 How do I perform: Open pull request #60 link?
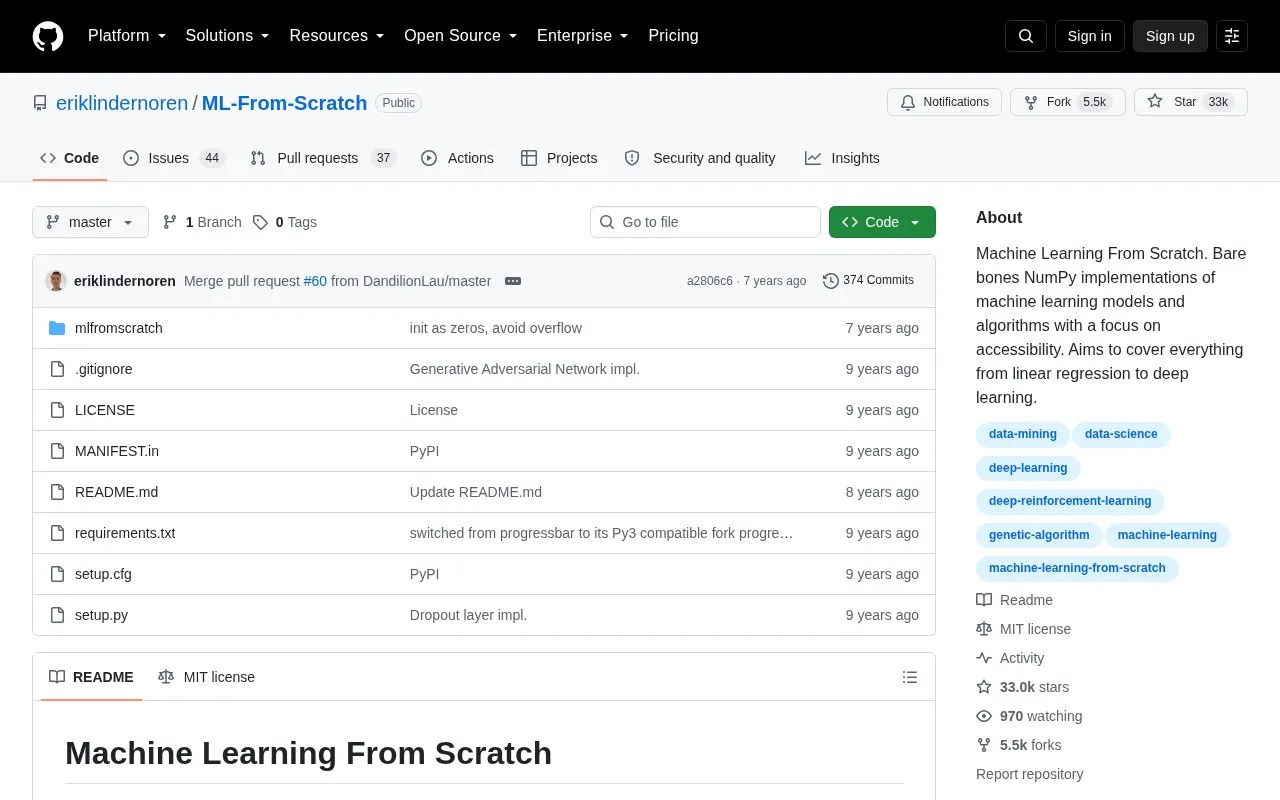[315, 281]
